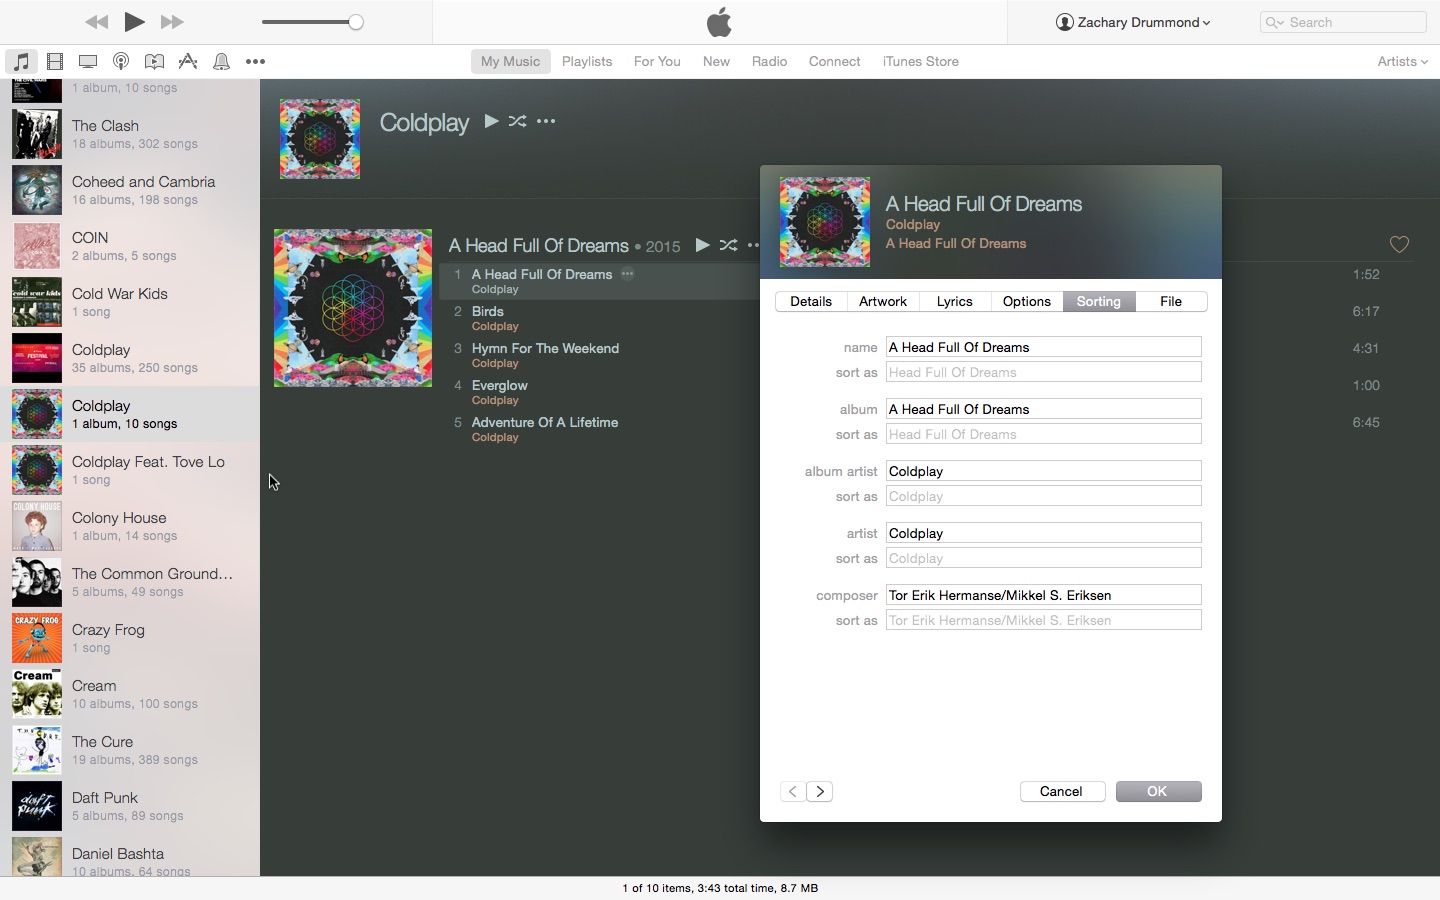
Task: Select the Music library icon
Action: point(21,61)
